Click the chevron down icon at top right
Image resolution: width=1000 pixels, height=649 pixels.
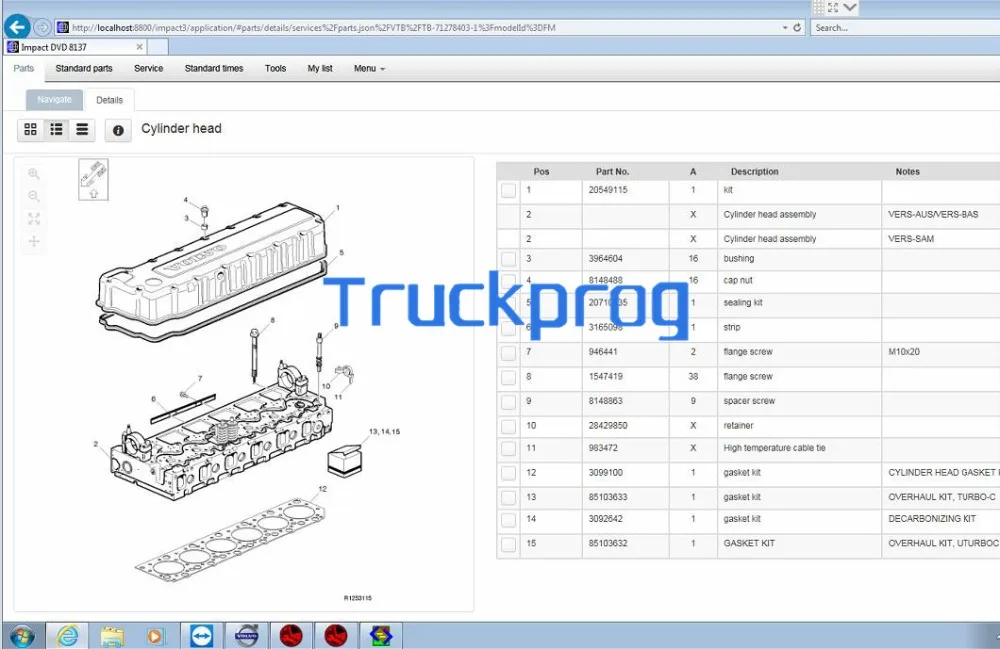[850, 8]
